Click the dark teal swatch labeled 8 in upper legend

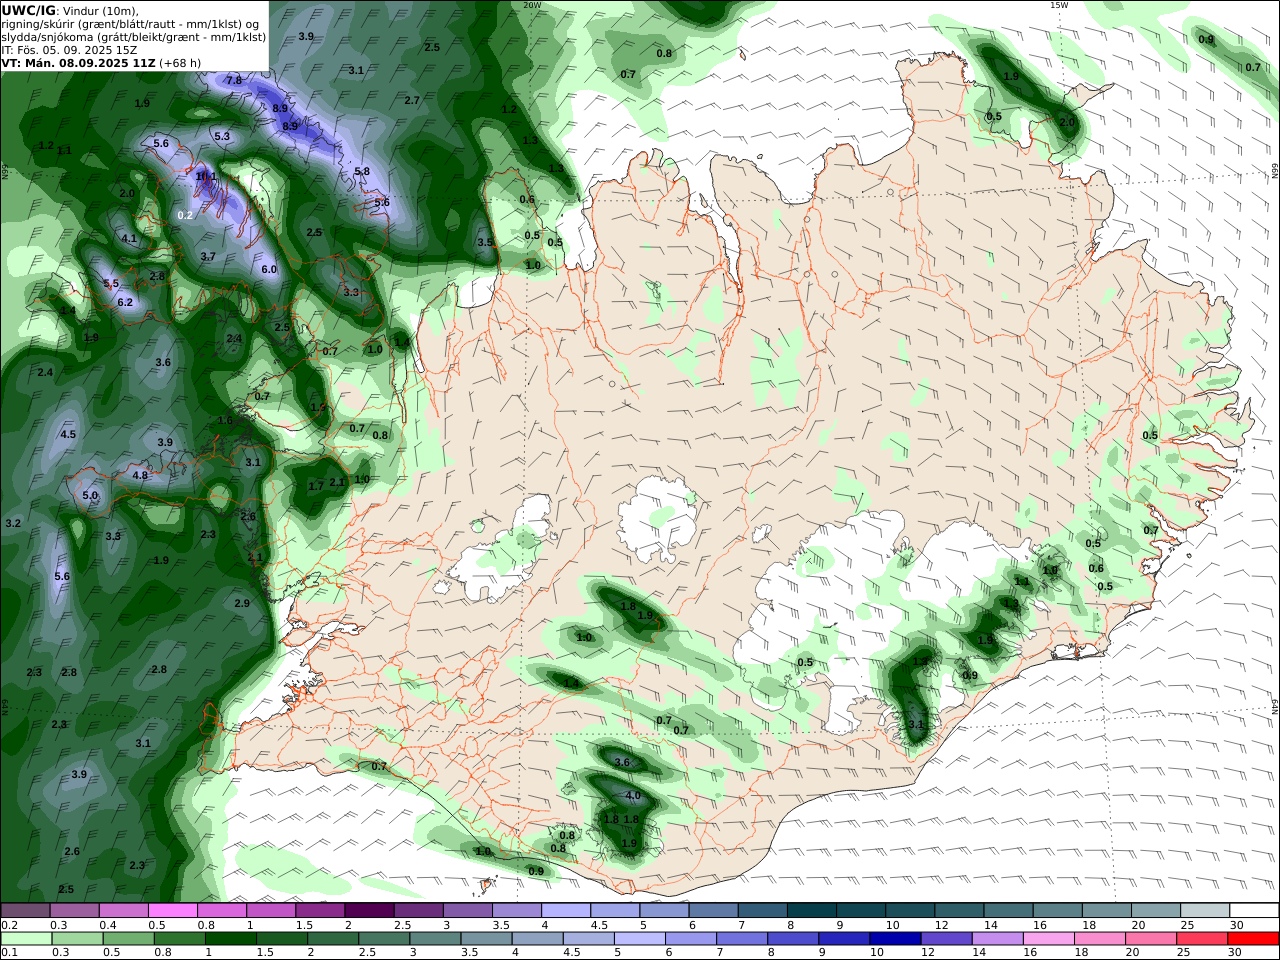(x=811, y=911)
